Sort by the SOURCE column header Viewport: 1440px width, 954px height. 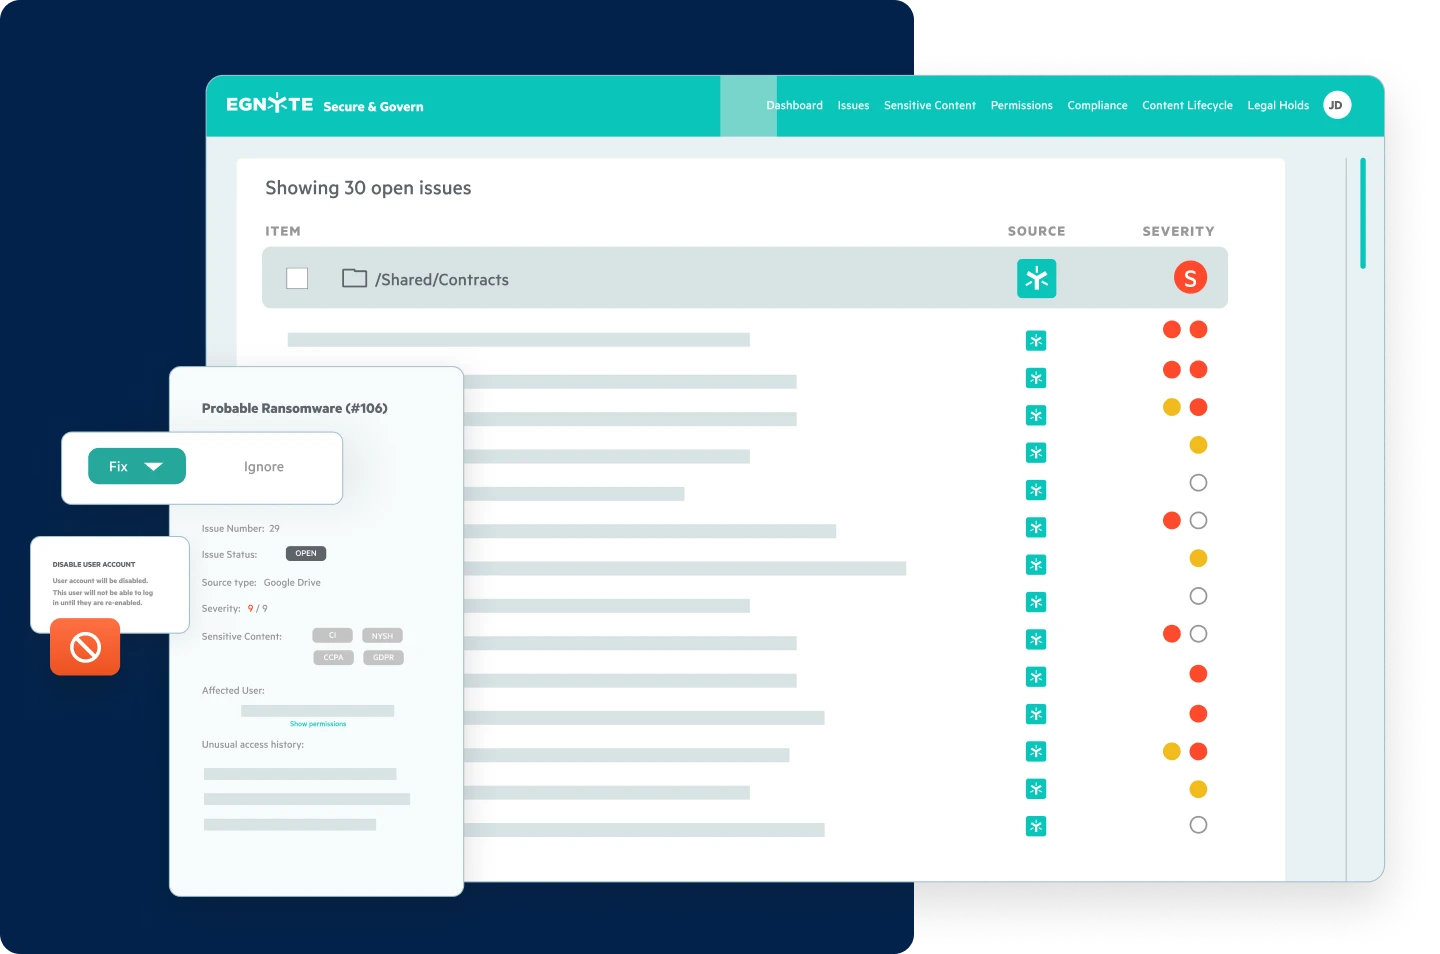pos(1036,231)
